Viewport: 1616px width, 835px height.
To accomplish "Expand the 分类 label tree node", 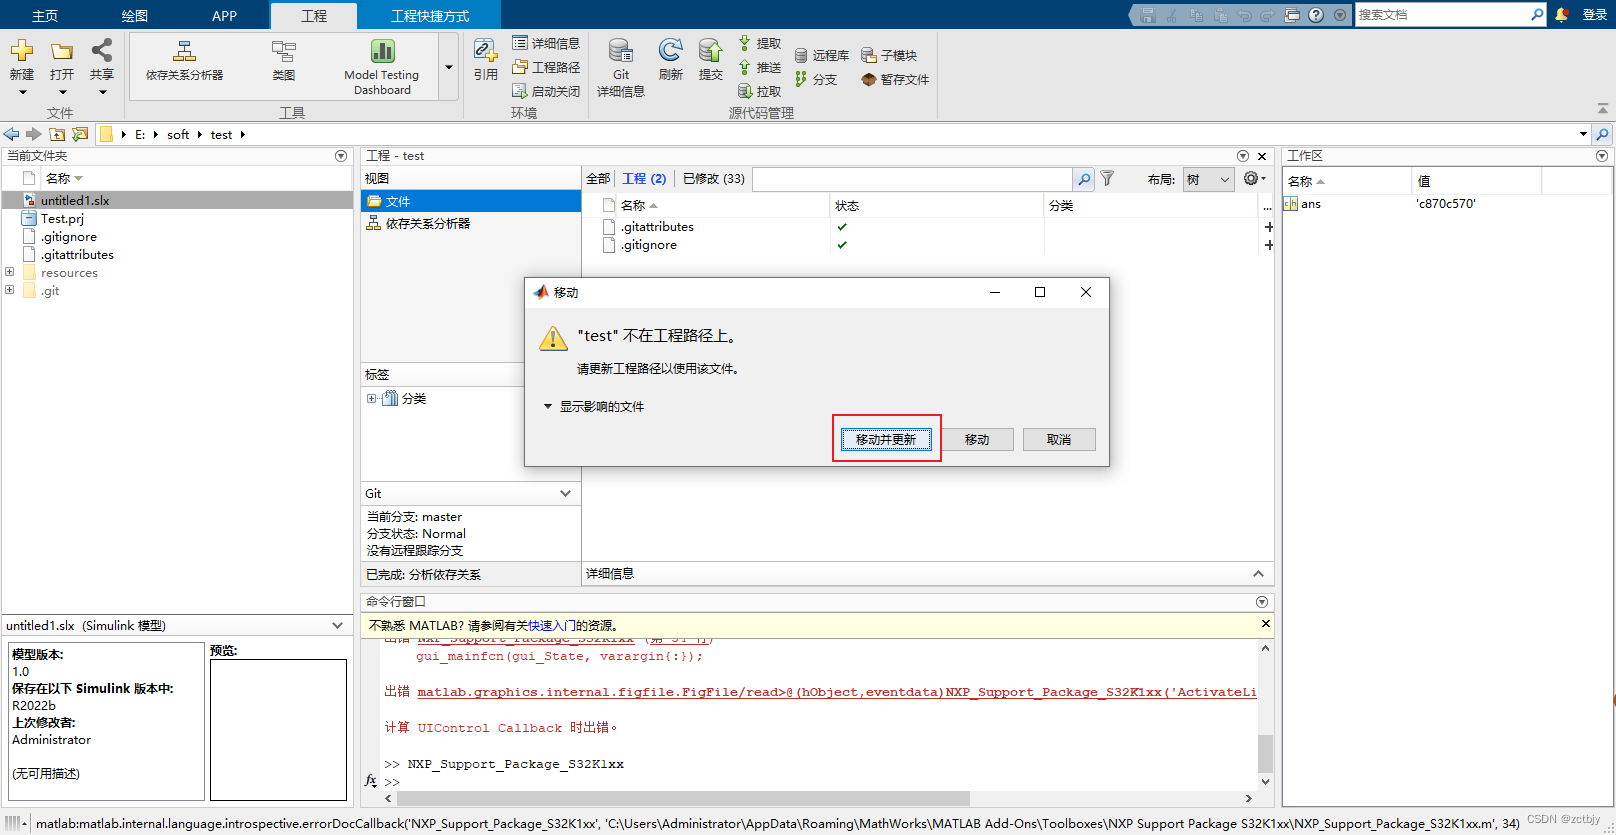I will (x=372, y=398).
